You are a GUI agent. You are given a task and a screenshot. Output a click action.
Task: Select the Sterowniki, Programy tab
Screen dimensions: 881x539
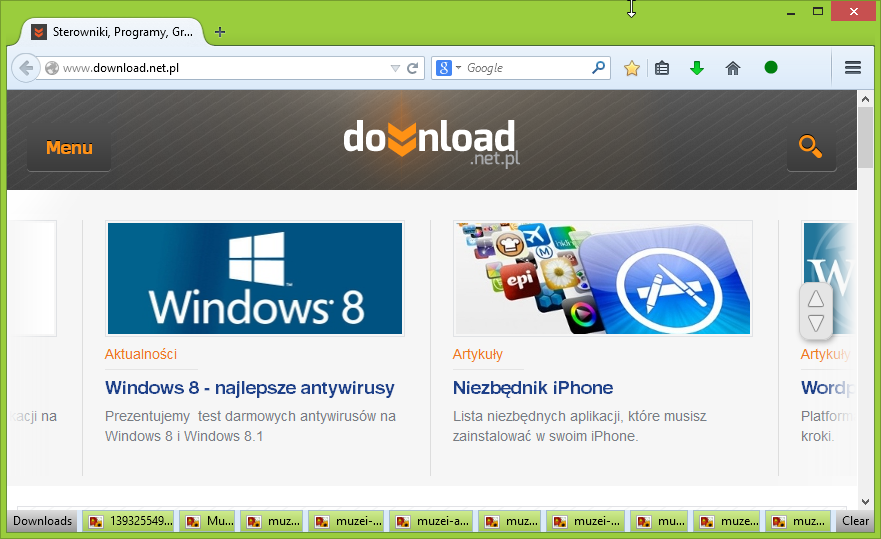click(113, 32)
